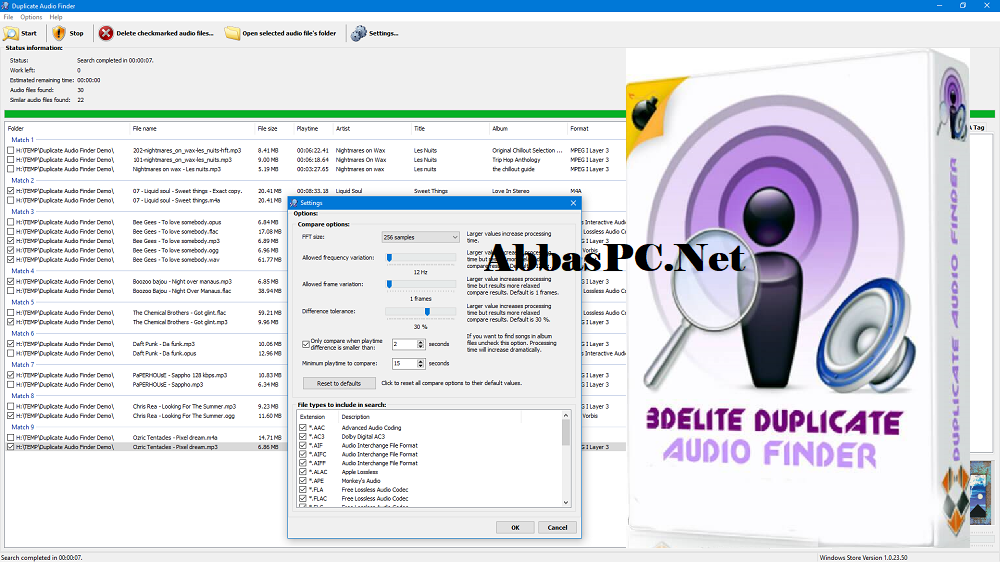Confirm settings with the OK button
This screenshot has width=1000, height=562.
515,528
